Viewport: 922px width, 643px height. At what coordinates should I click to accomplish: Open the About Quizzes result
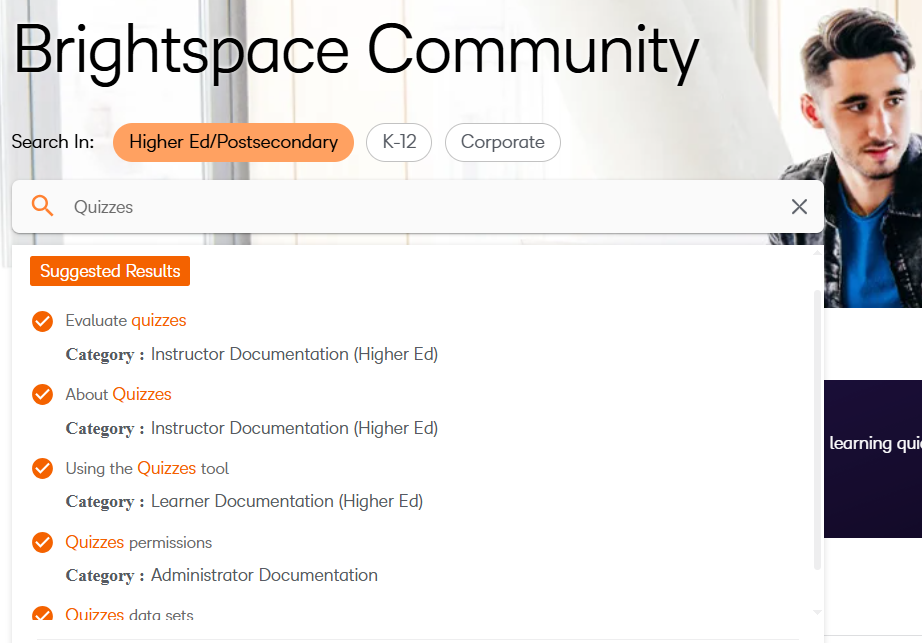(118, 394)
